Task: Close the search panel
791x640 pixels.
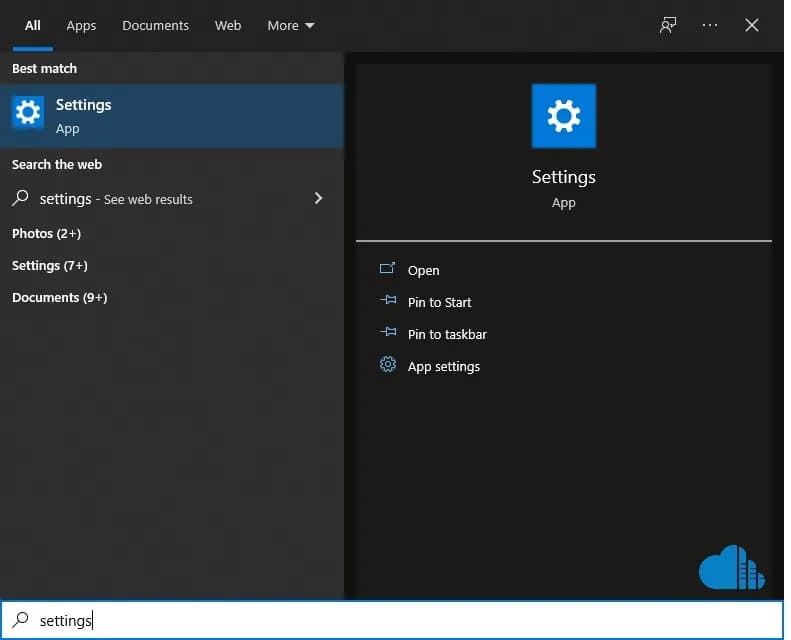Action: coord(752,25)
